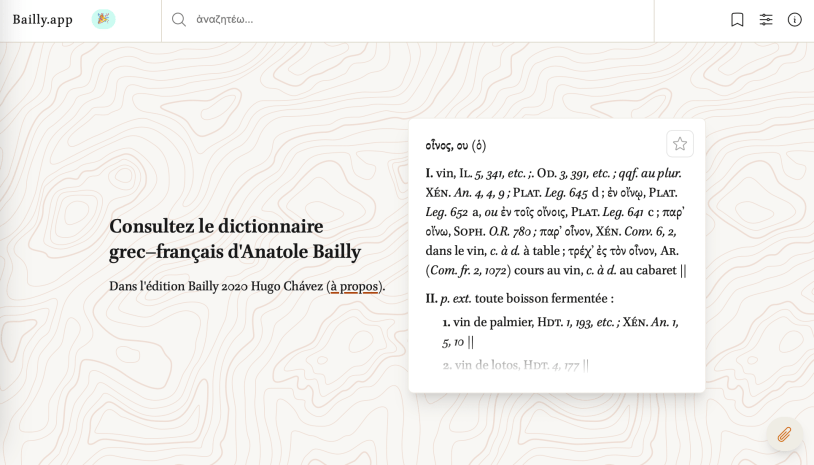This screenshot has width=814, height=465.
Task: Click the party popper badge
Action: pyautogui.click(x=103, y=19)
